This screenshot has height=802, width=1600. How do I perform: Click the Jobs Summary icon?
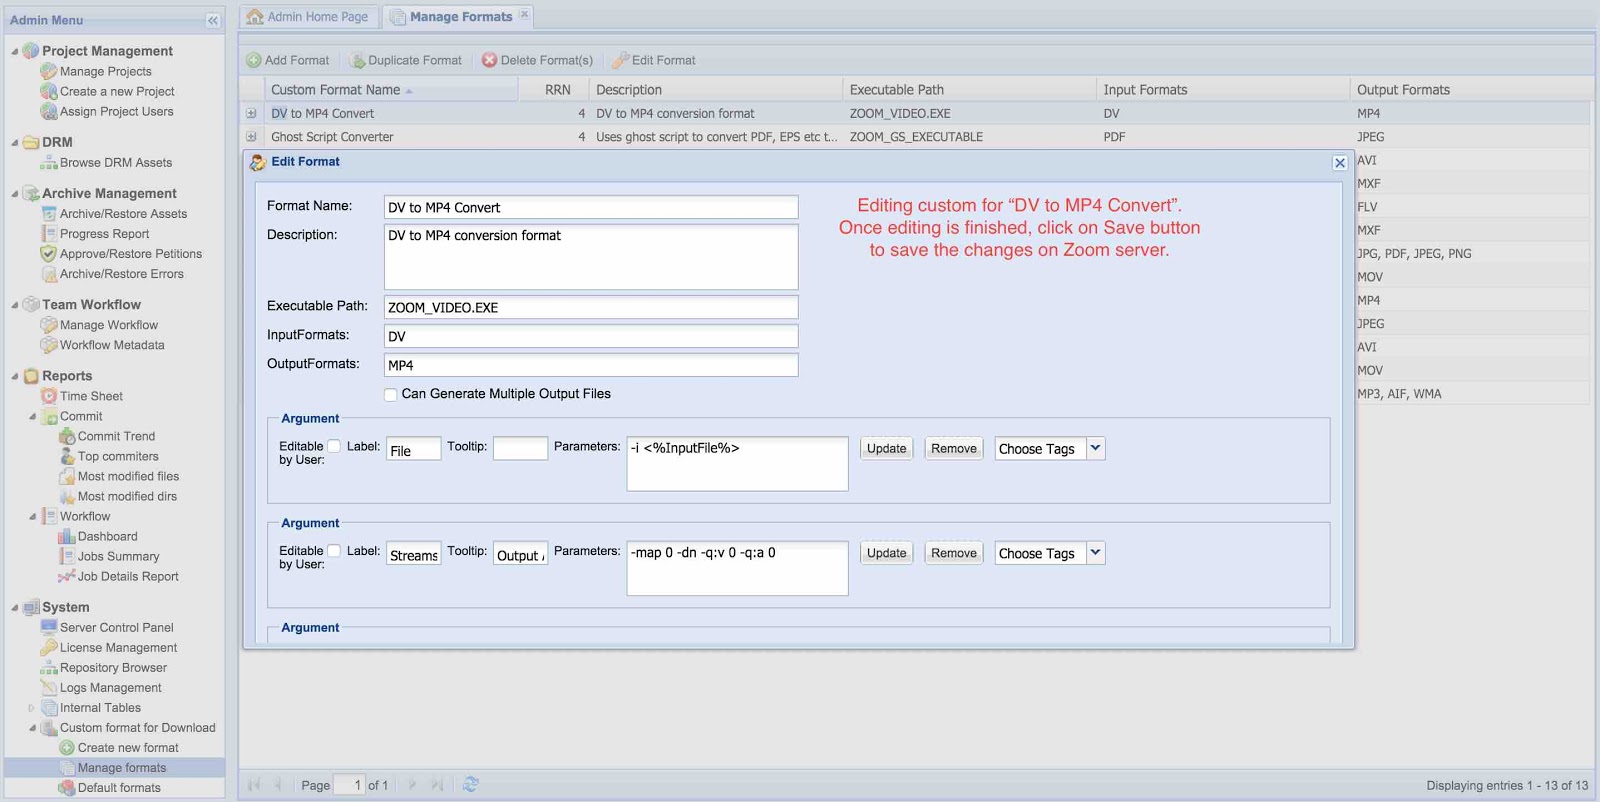tap(67, 556)
